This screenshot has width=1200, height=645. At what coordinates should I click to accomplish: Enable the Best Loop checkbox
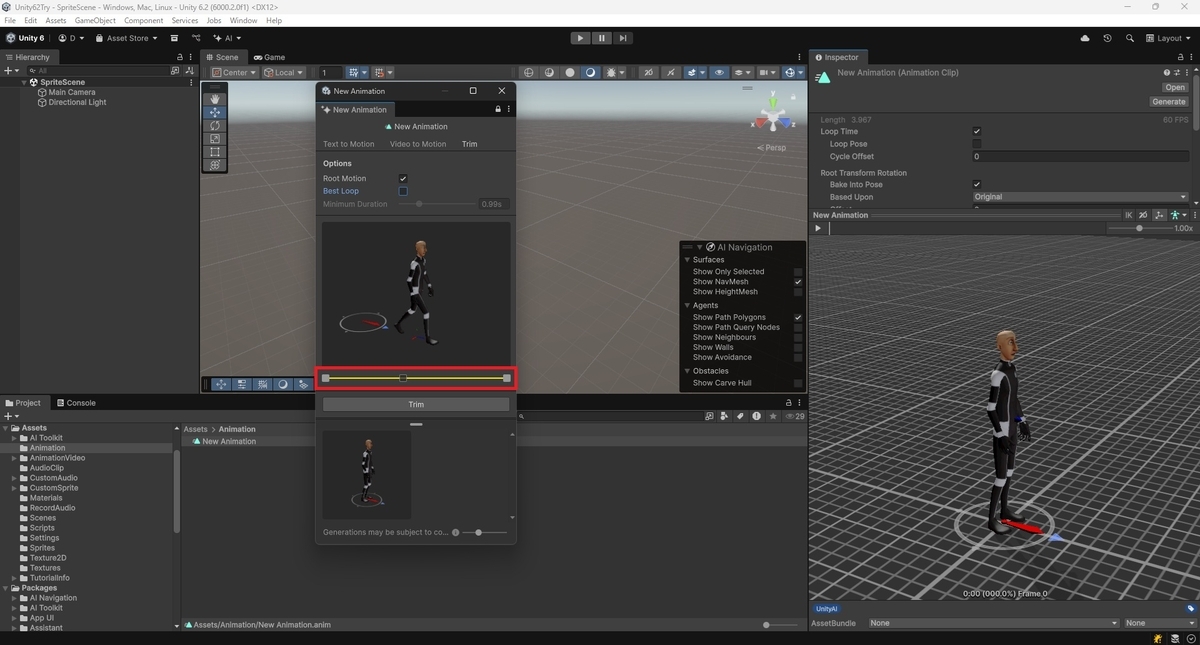tap(403, 191)
